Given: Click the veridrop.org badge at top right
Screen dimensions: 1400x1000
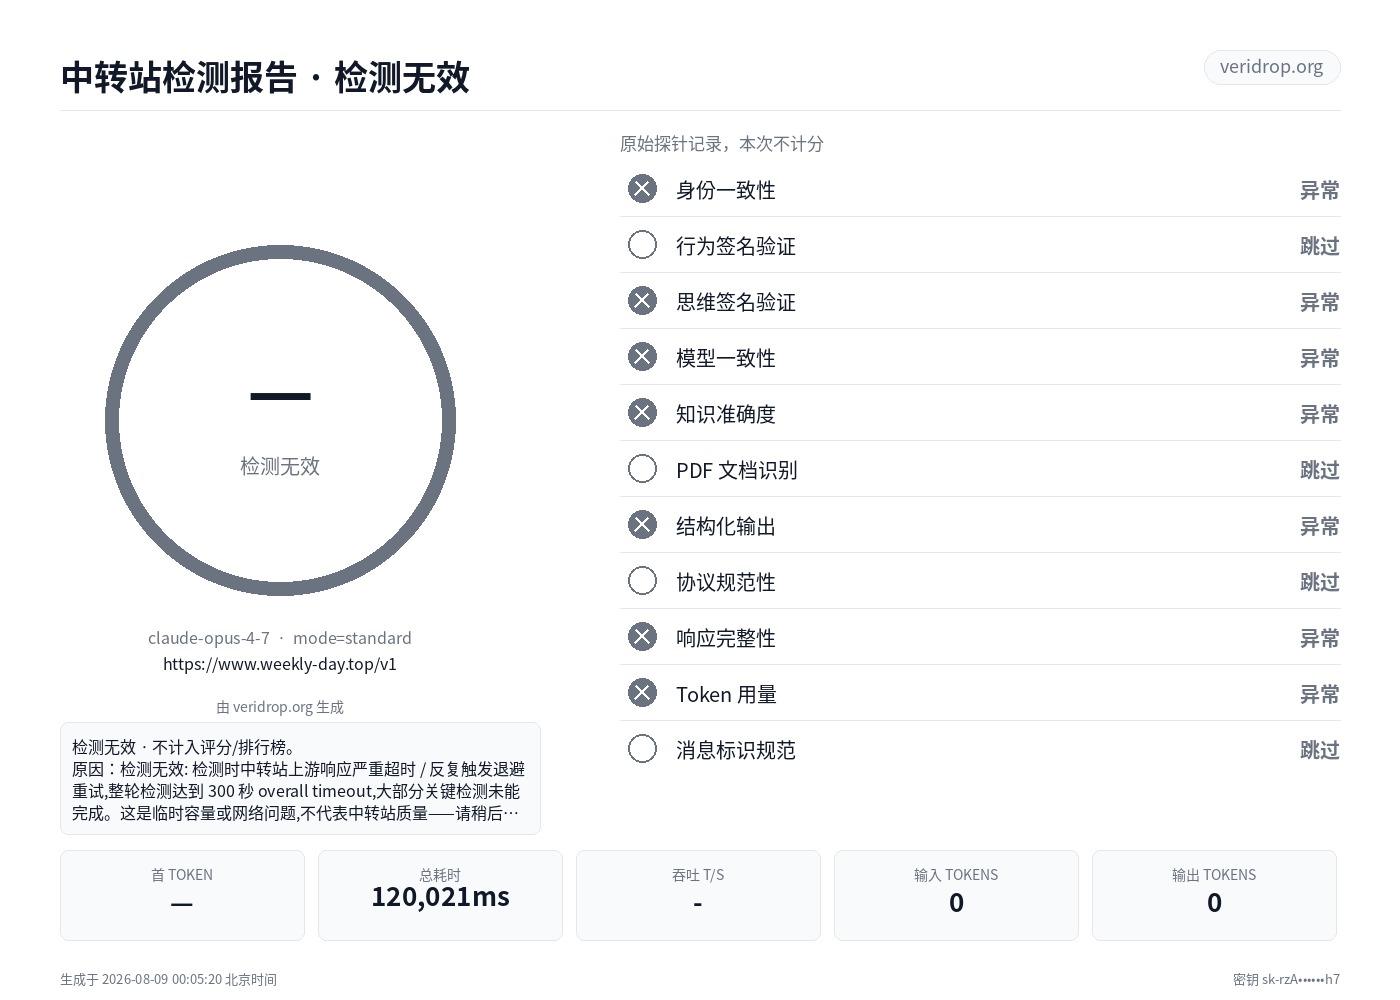Looking at the screenshot, I should [1271, 67].
